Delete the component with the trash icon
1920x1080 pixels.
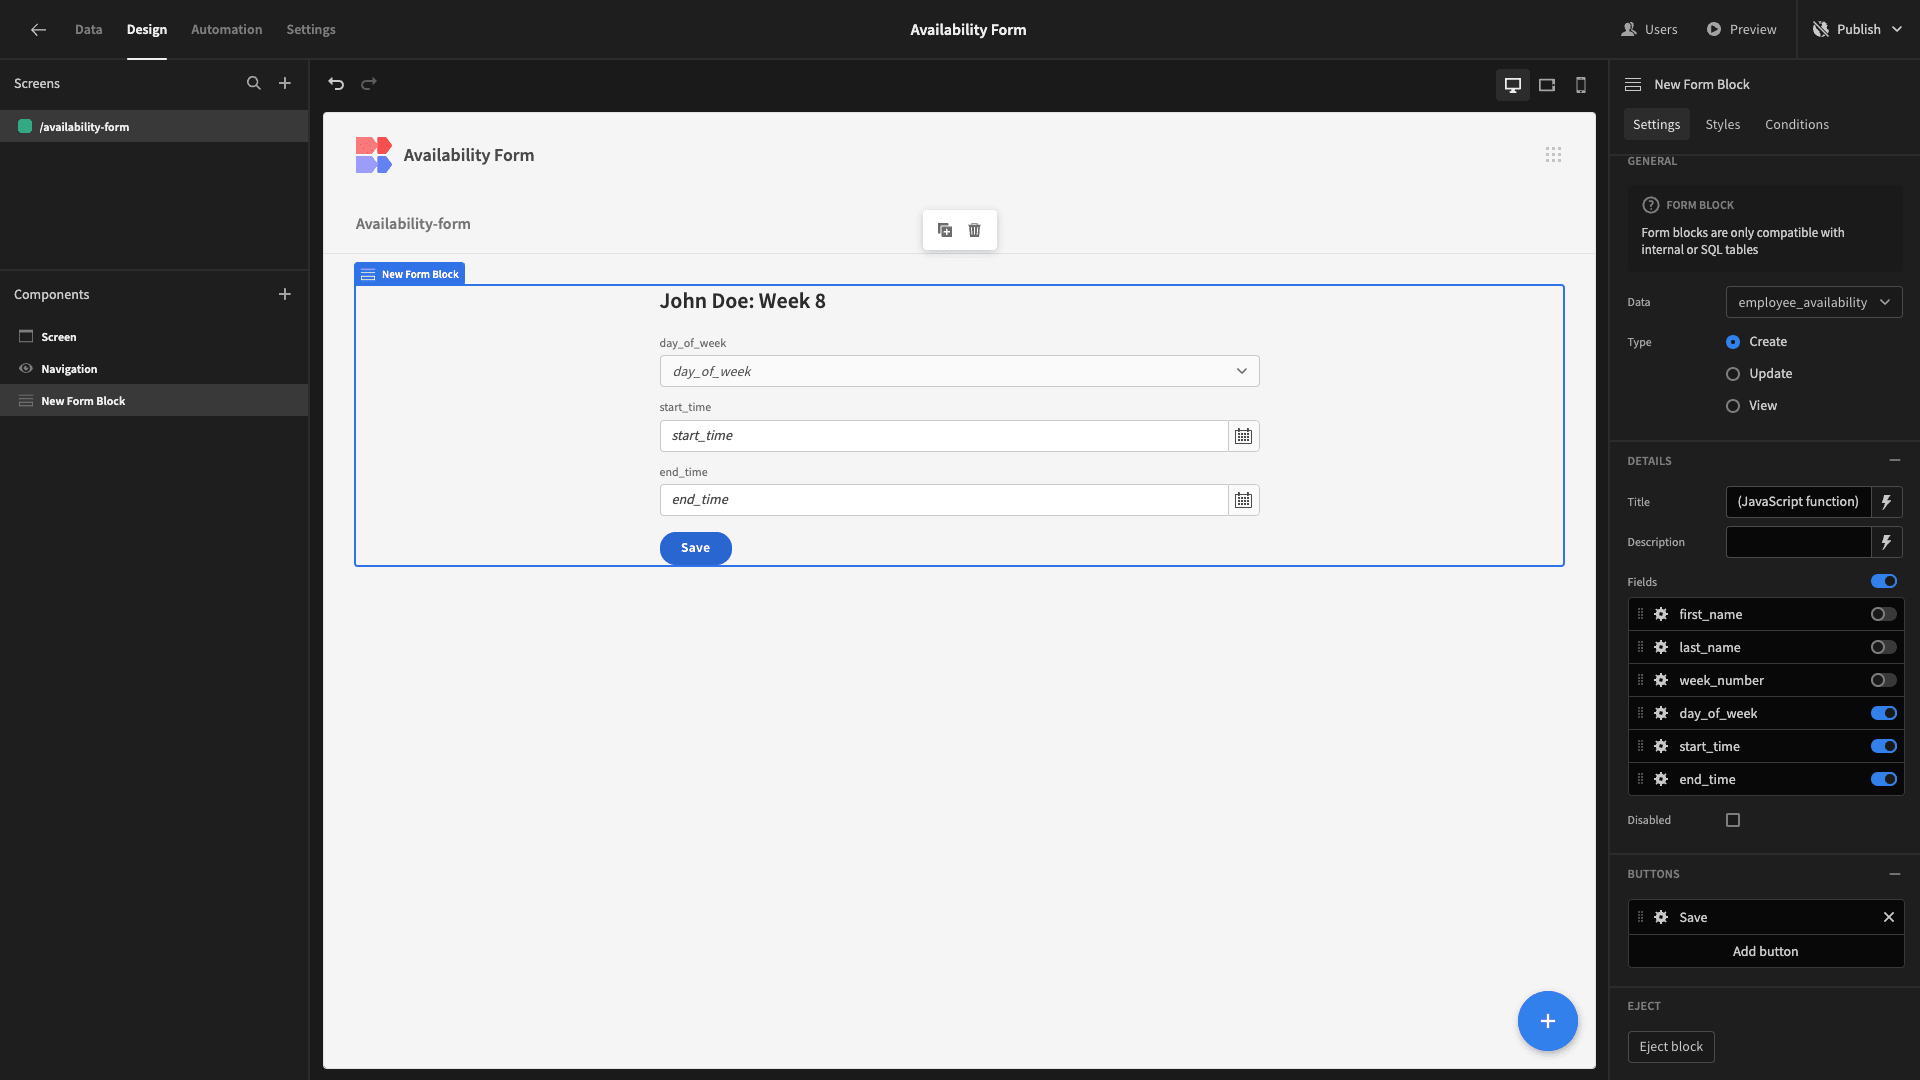[975, 230]
